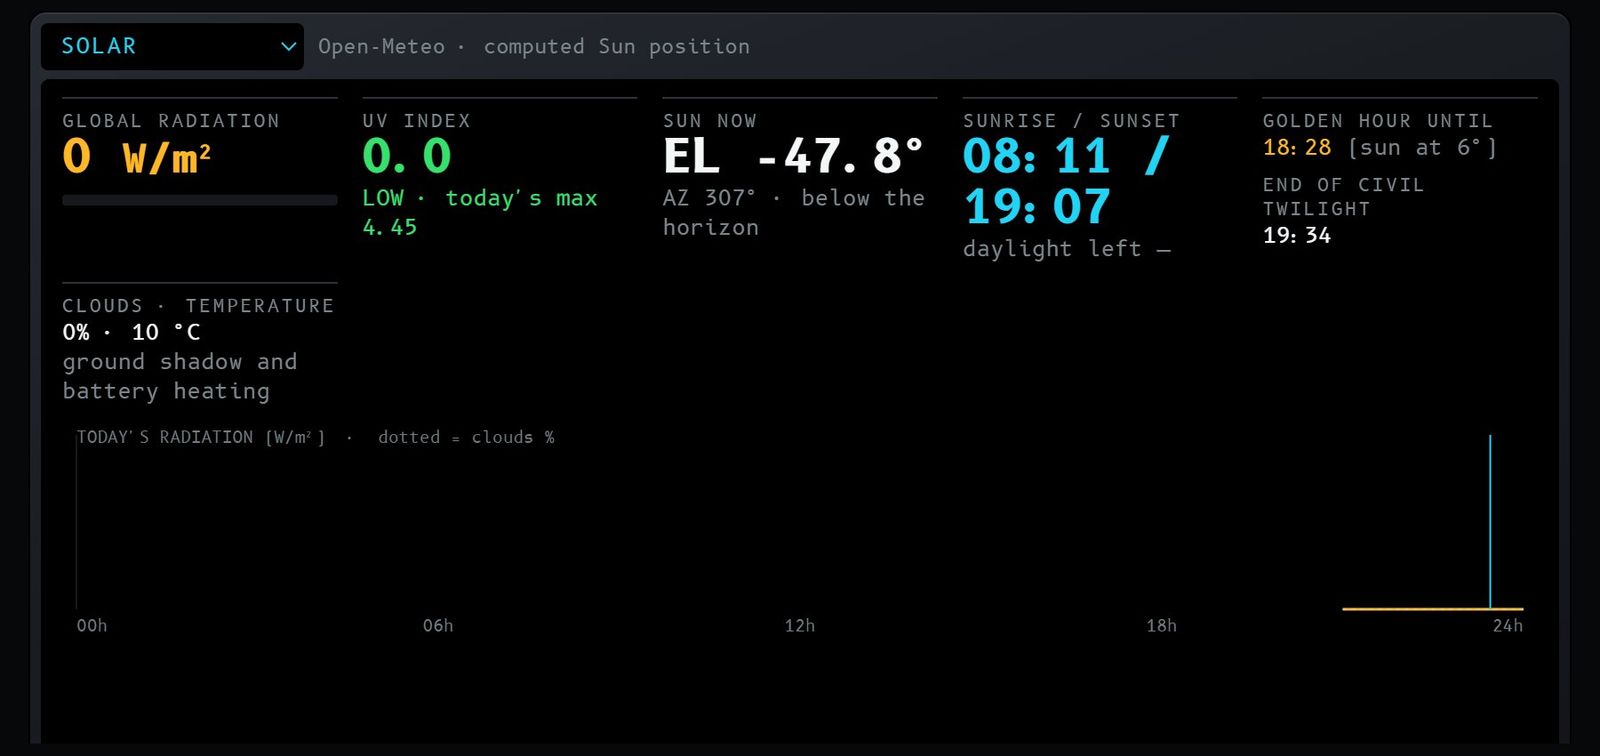Click the vertical blue current-time marker in chart

pyautogui.click(x=1490, y=521)
